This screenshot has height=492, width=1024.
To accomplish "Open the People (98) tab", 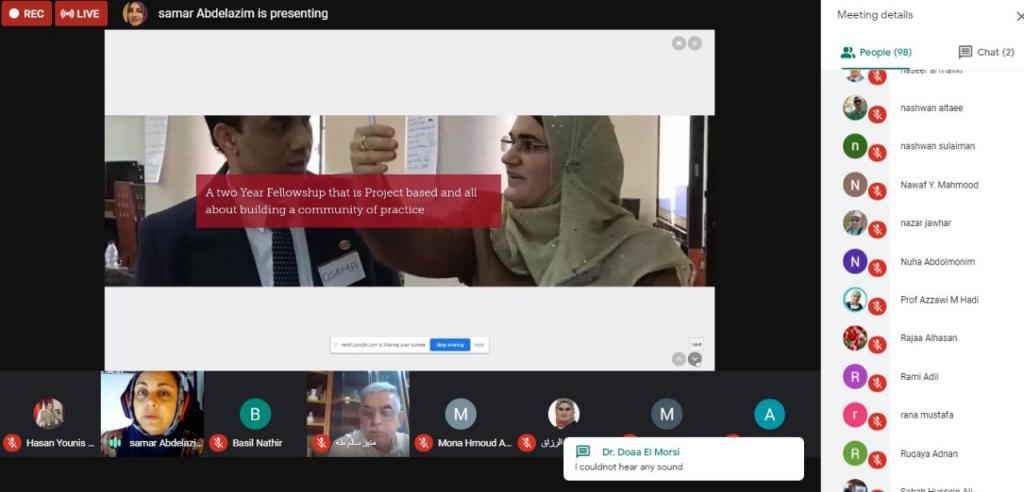I will (x=876, y=52).
